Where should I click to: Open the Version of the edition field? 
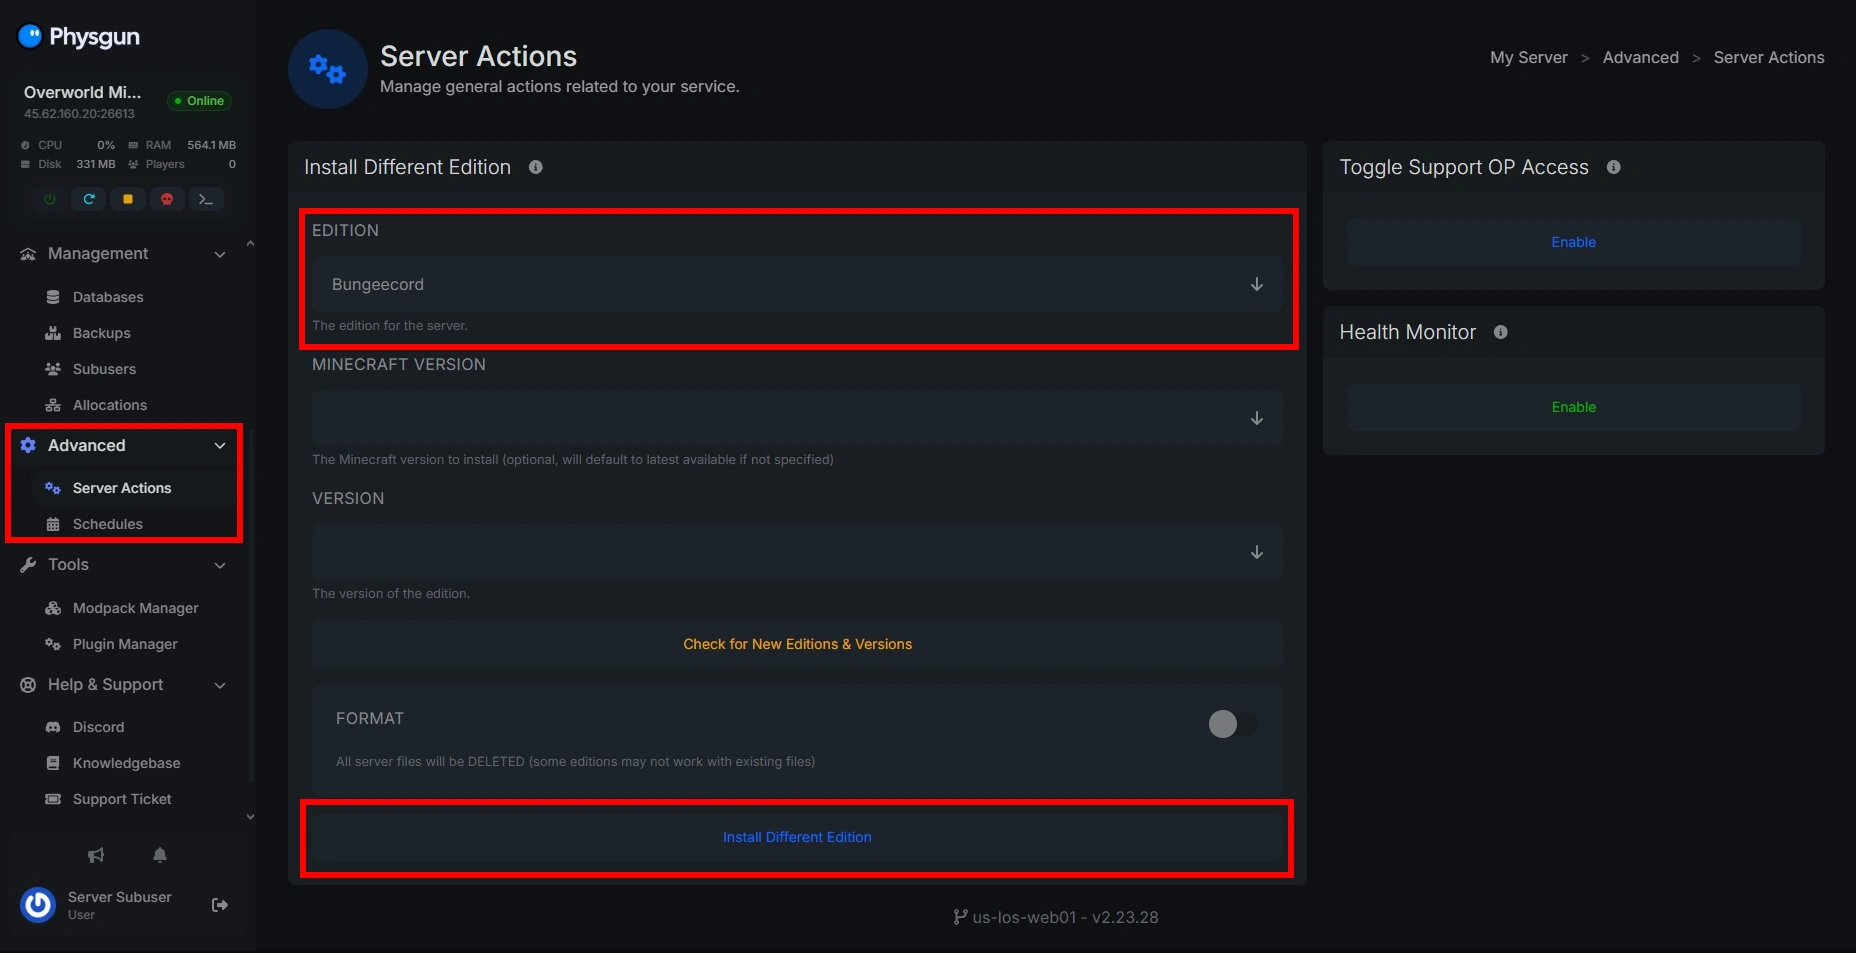796,552
